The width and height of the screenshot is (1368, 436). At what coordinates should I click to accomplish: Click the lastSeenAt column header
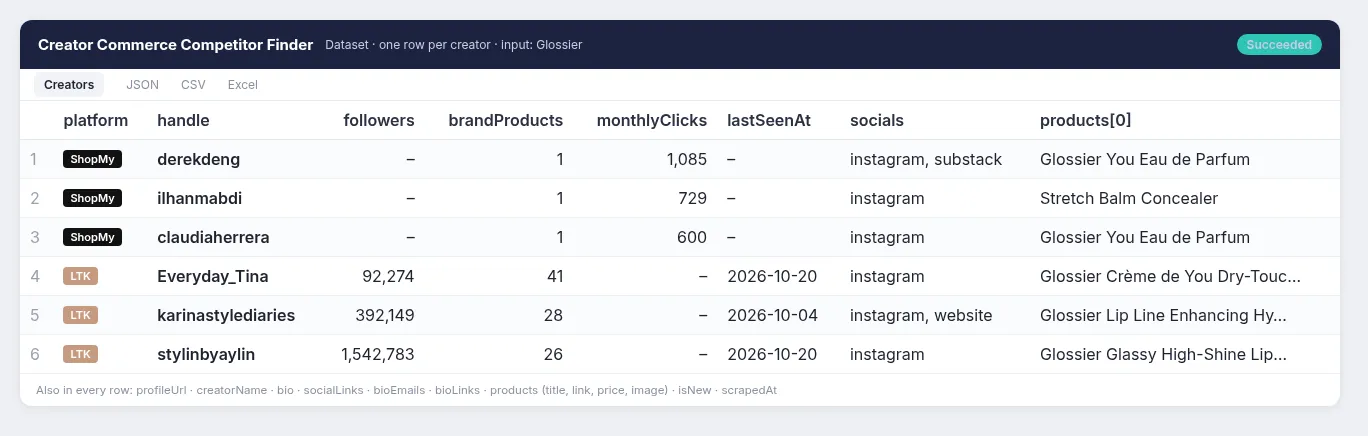[769, 120]
